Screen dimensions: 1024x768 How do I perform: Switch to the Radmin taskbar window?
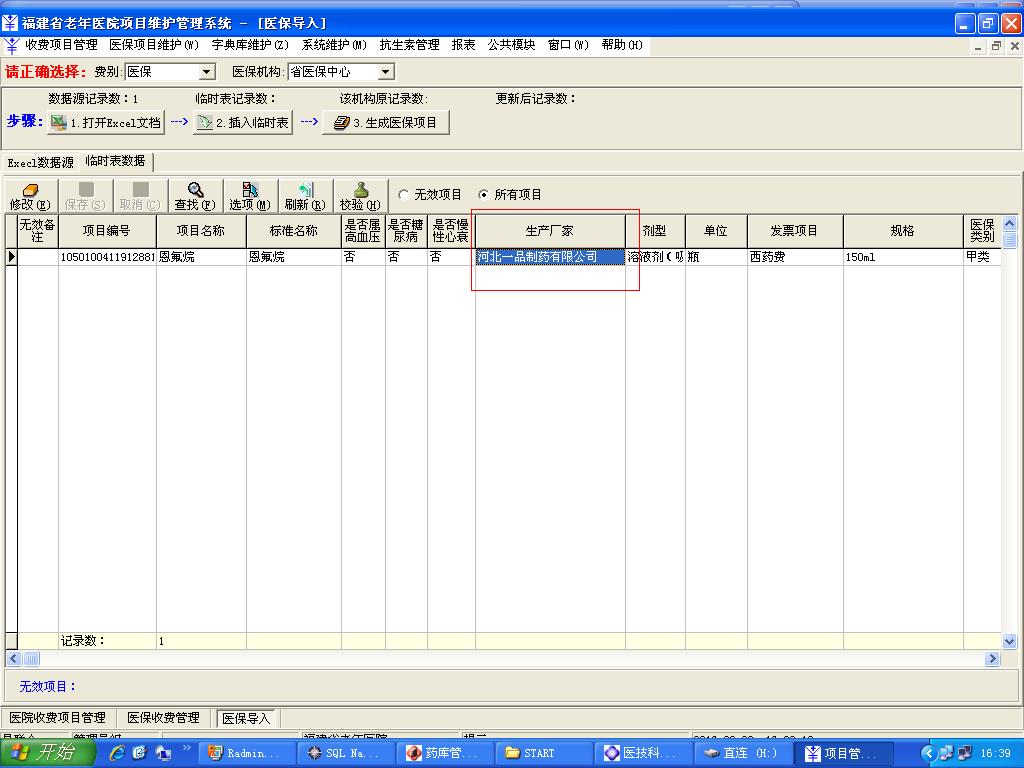click(x=245, y=753)
